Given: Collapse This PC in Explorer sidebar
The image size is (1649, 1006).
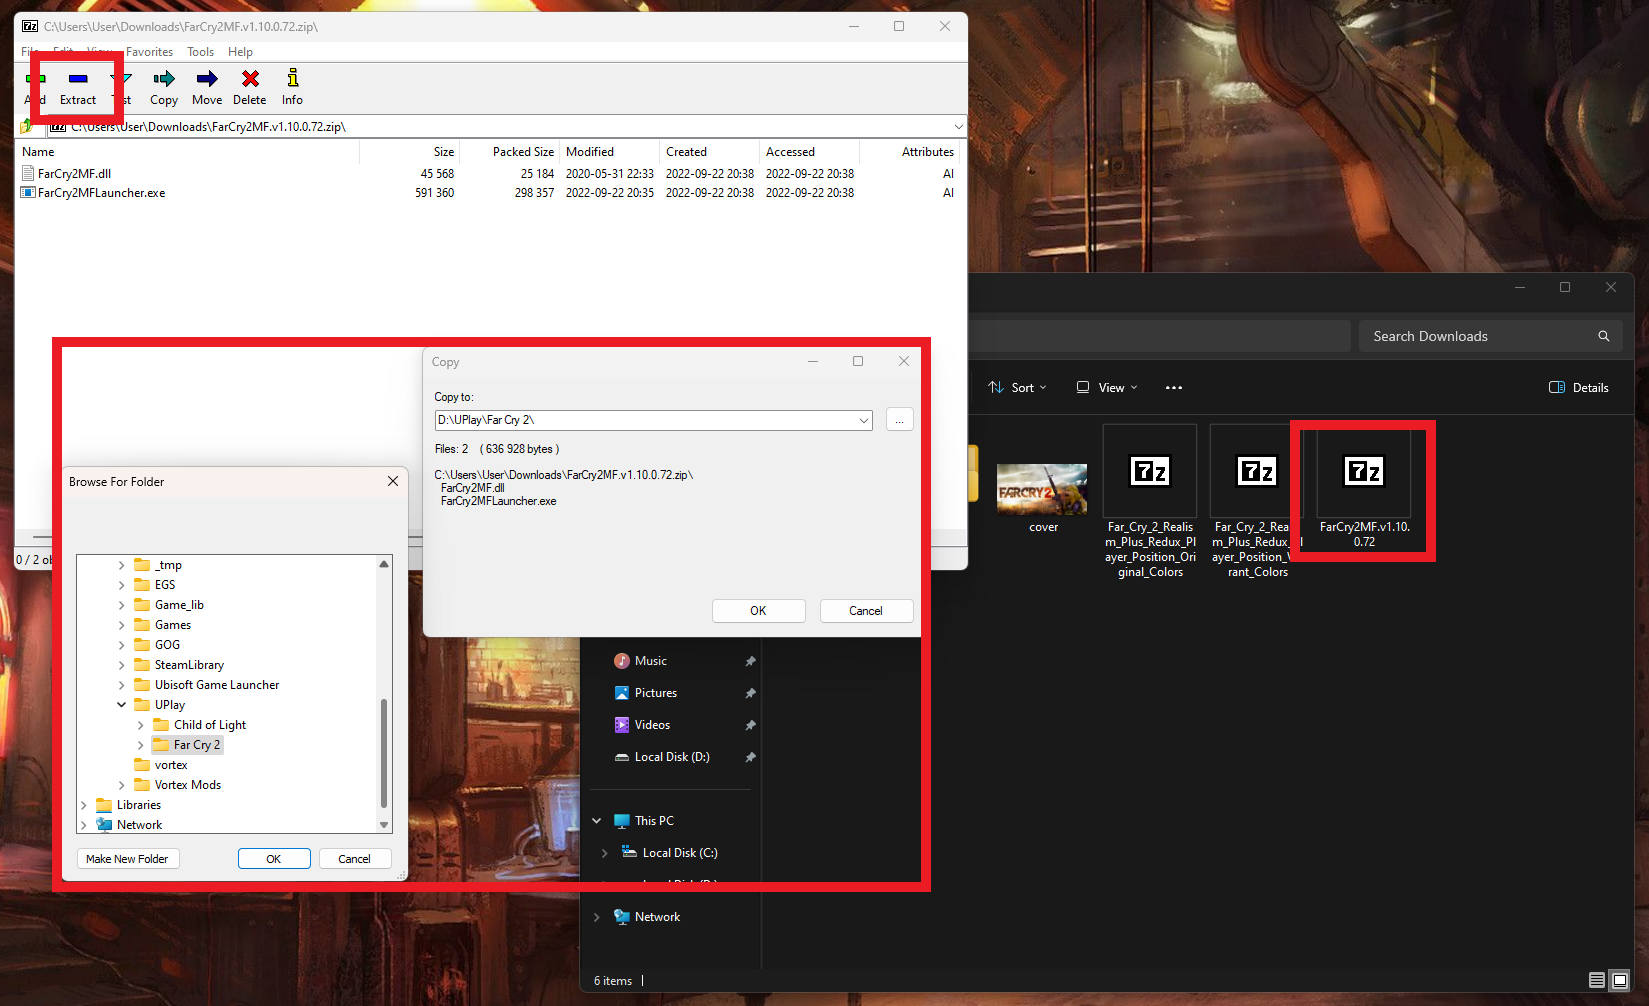Looking at the screenshot, I should pos(597,821).
